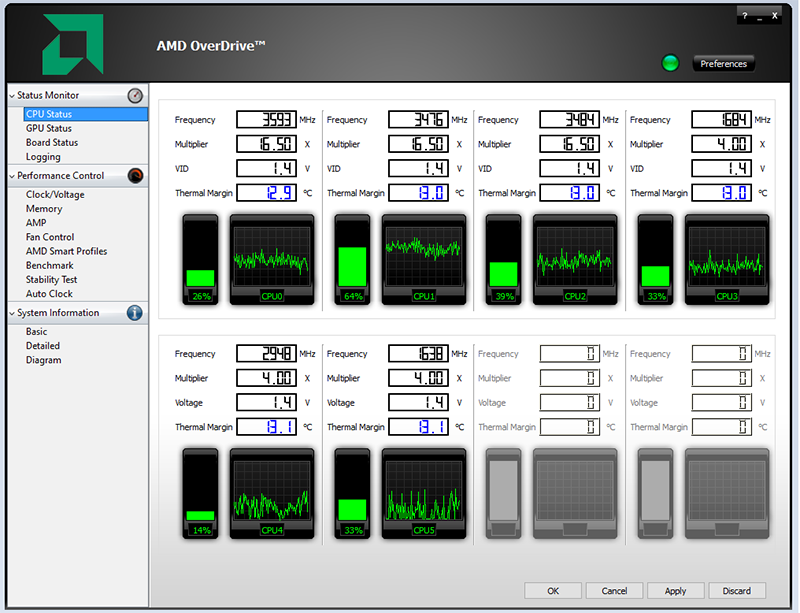Select Board Status in sidebar
Viewport: 800px width, 613px height.
coord(51,142)
